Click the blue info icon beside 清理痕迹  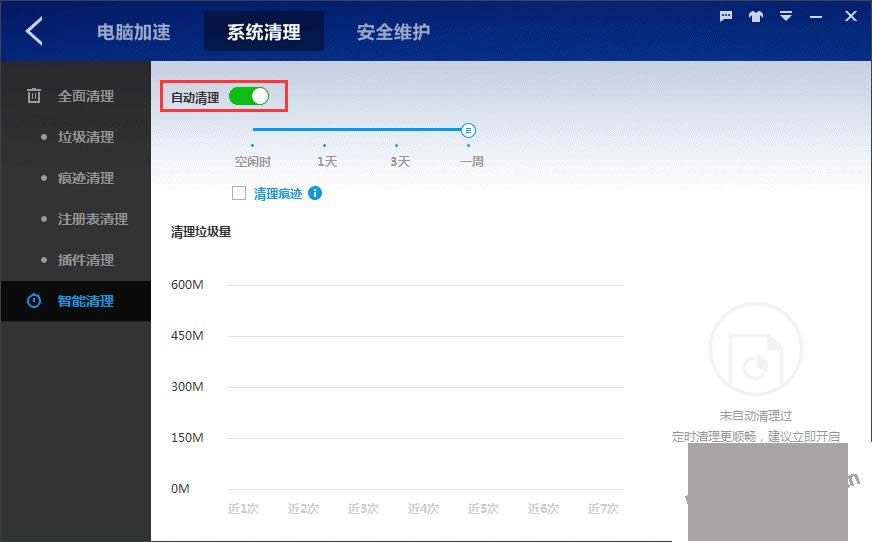coord(315,193)
